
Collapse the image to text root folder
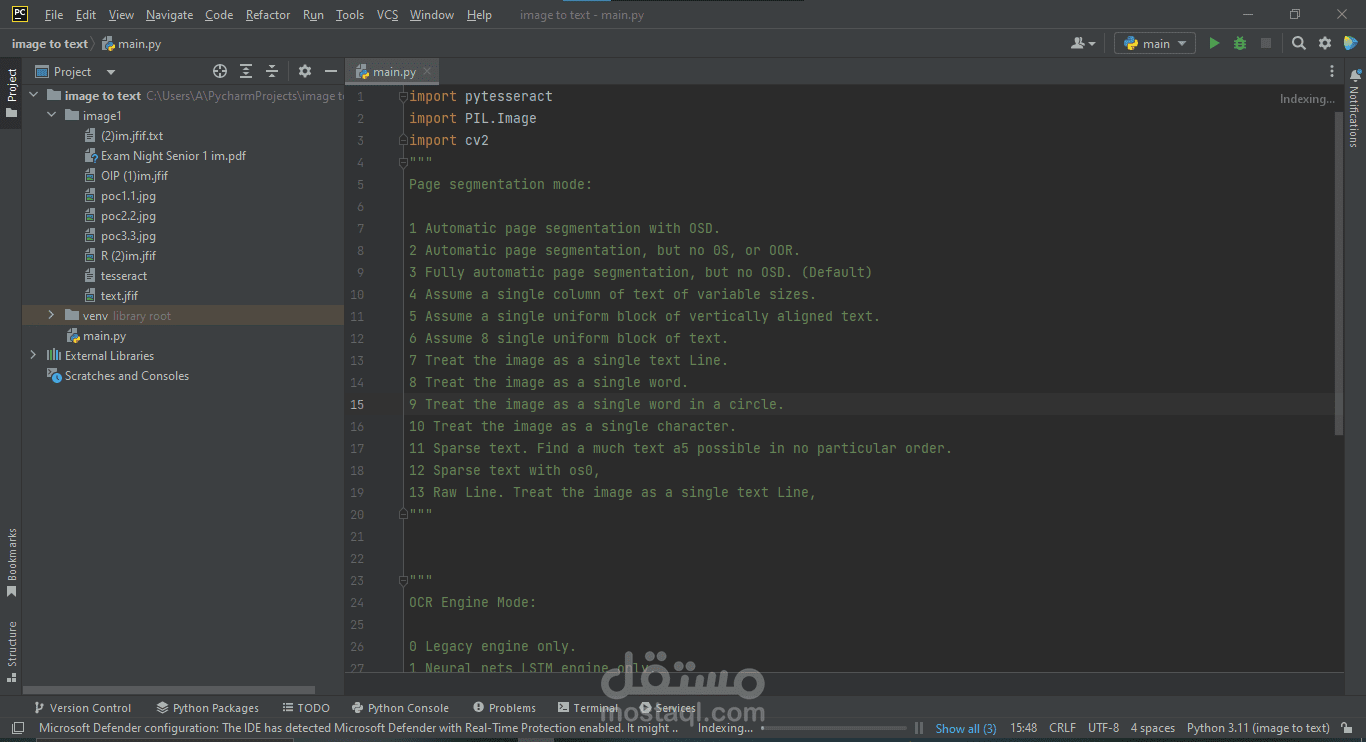click(x=33, y=96)
